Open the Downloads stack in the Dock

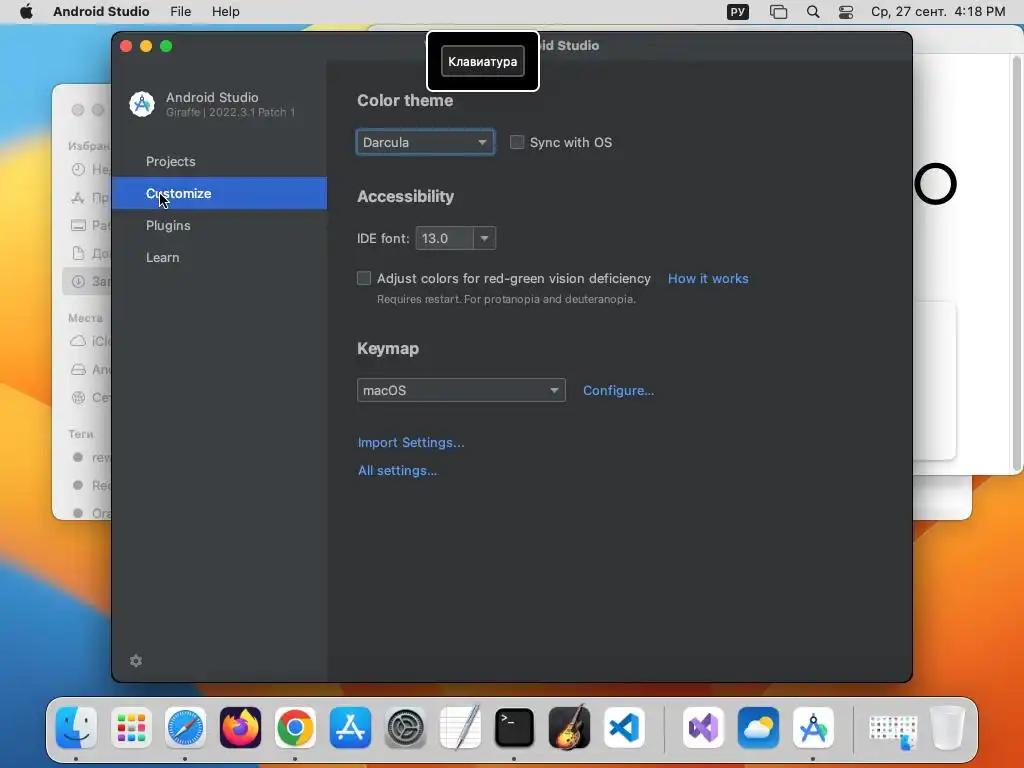point(893,730)
